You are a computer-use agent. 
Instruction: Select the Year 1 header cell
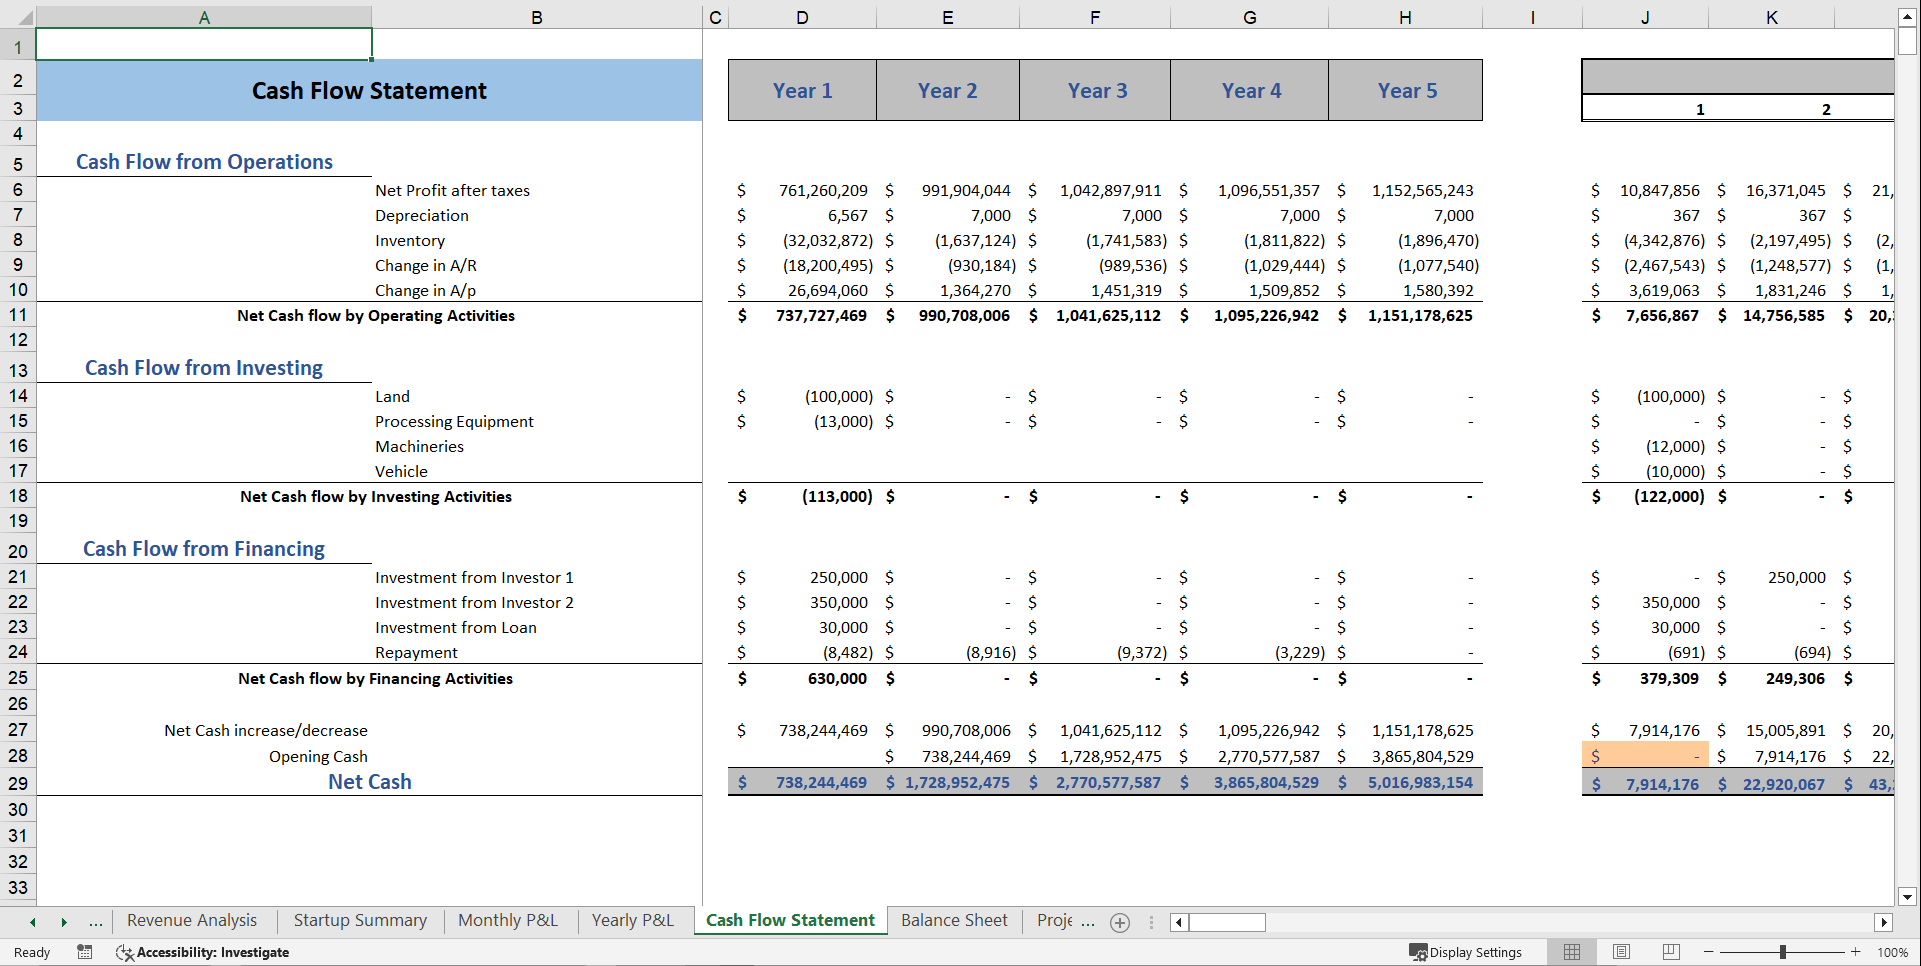(802, 90)
